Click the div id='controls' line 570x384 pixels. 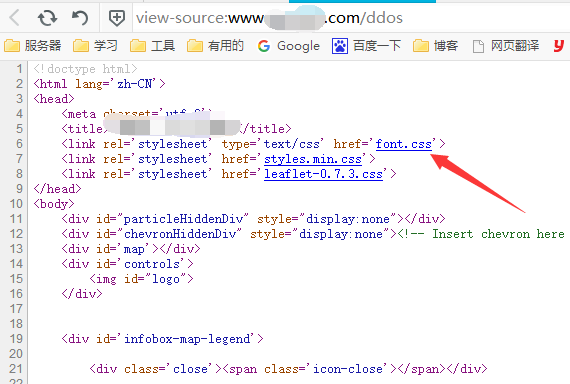point(128,264)
